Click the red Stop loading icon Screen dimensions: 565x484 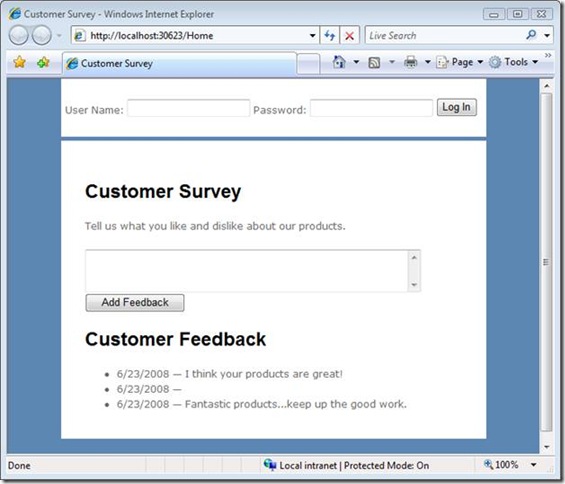tap(349, 35)
